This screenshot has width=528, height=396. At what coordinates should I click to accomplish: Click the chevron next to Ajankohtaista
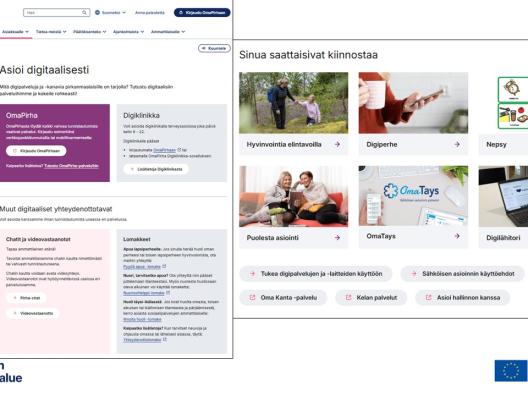coord(142,32)
